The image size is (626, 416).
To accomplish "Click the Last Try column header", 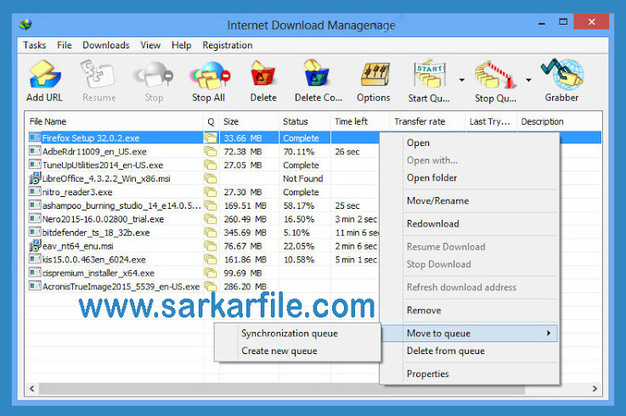I will click(491, 122).
